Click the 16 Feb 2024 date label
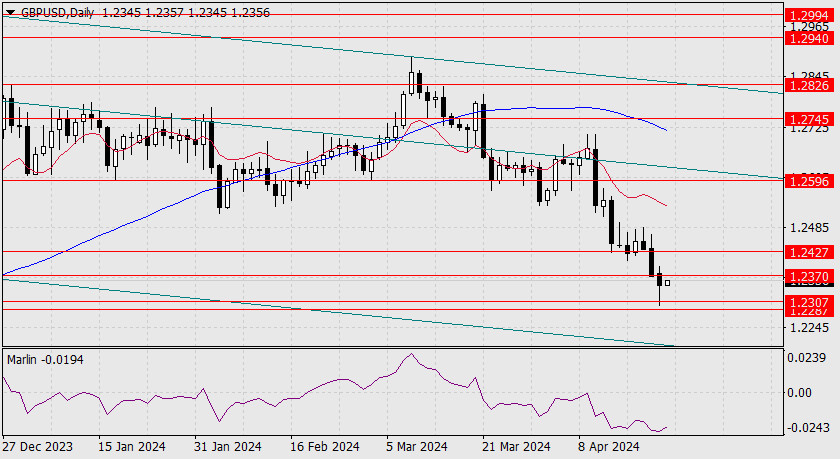 [324, 446]
